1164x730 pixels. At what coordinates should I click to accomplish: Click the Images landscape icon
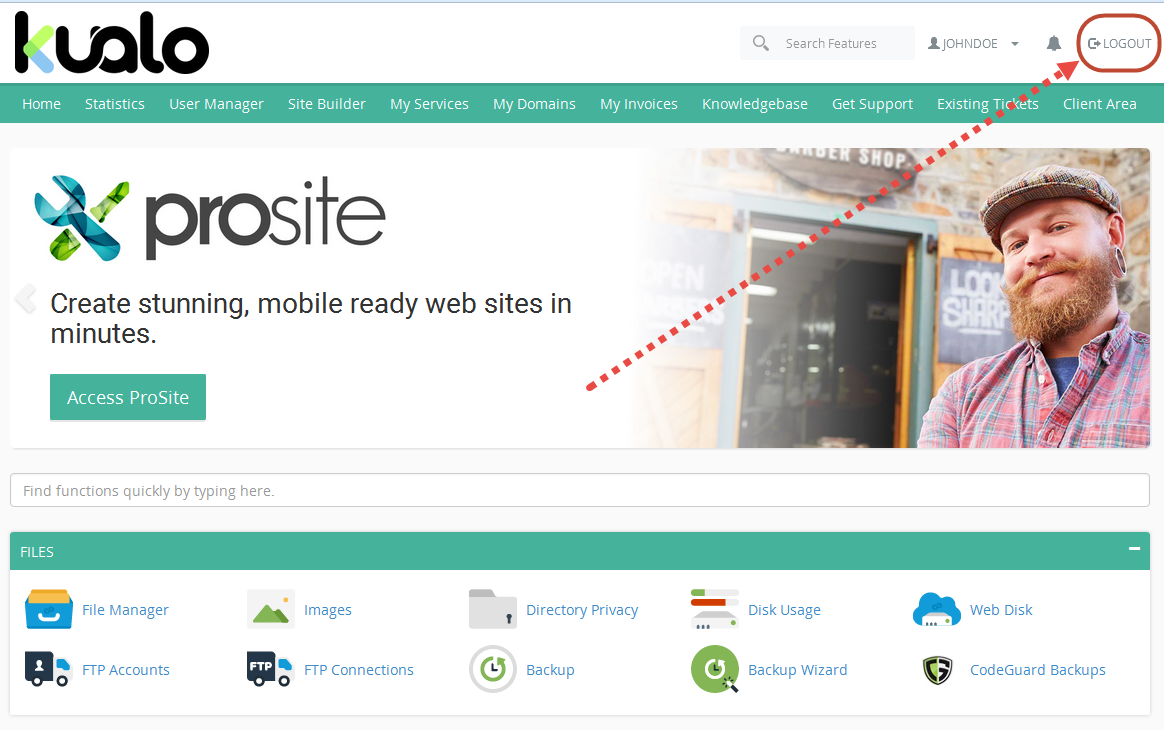point(270,609)
